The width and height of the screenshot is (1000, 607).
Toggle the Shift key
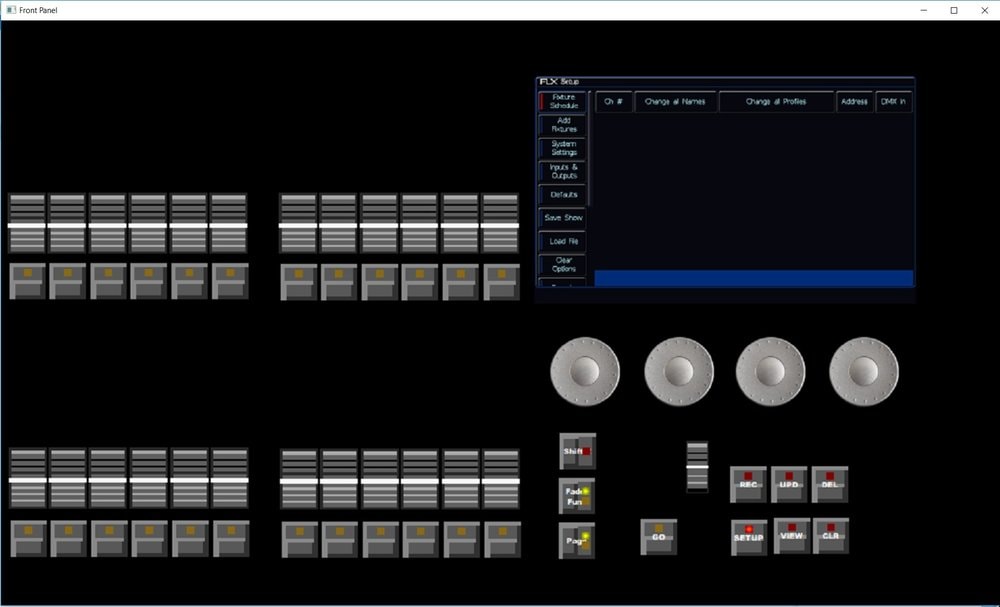(577, 451)
